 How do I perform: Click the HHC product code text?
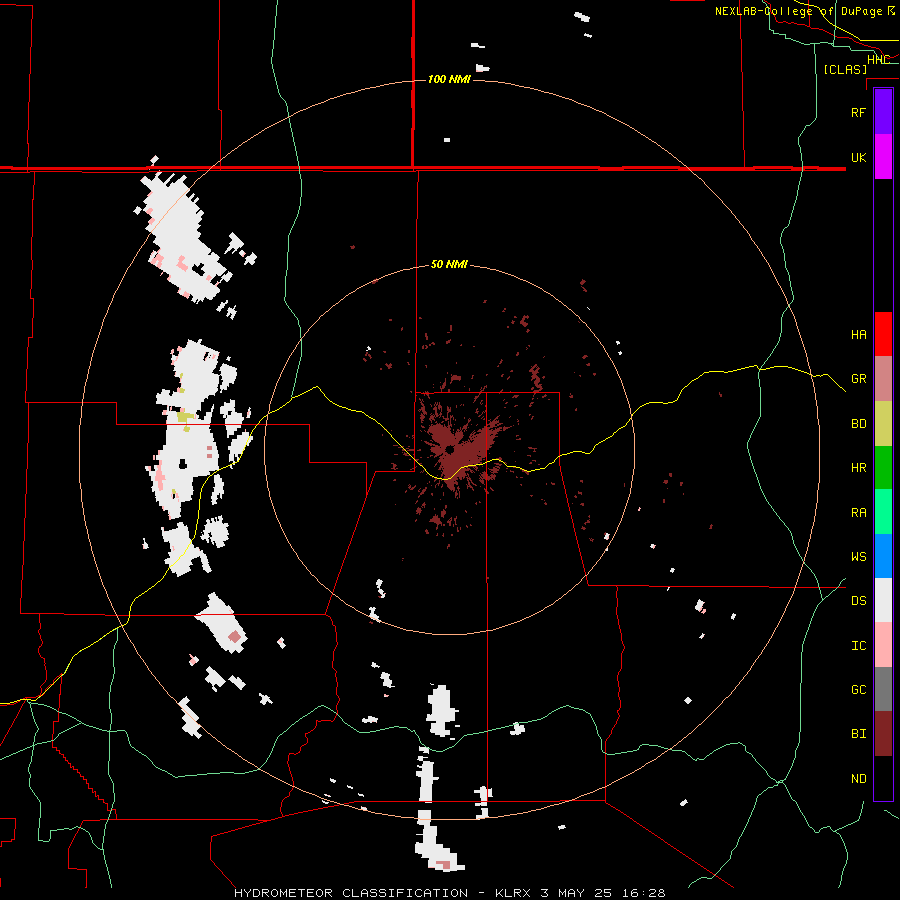(879, 60)
